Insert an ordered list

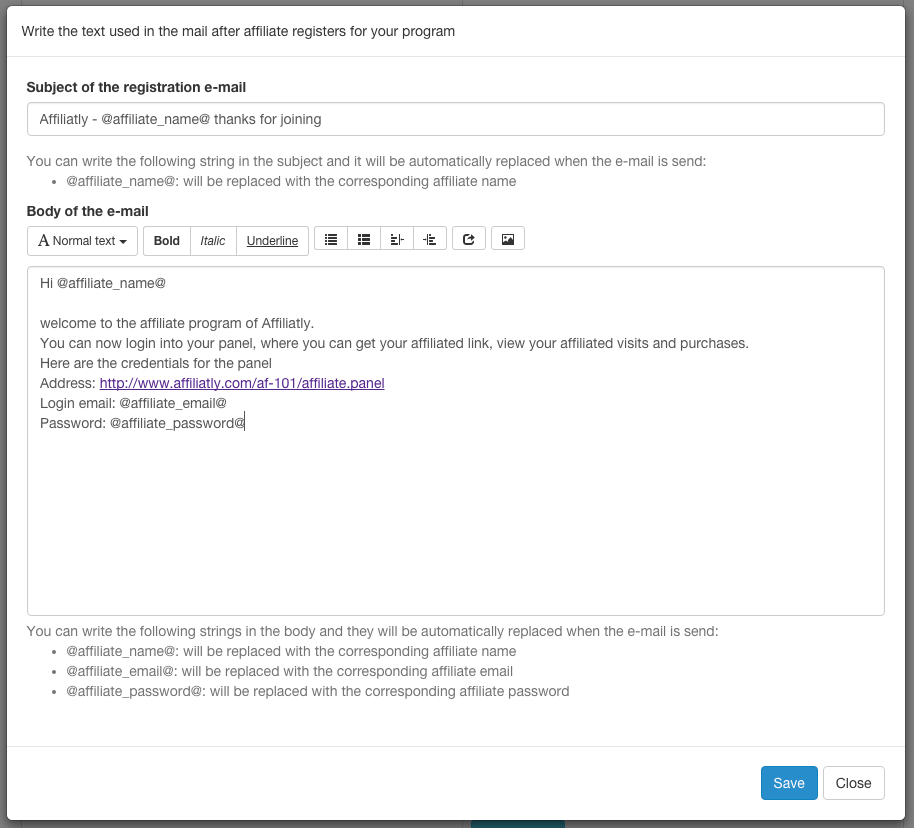pyautogui.click(x=364, y=238)
